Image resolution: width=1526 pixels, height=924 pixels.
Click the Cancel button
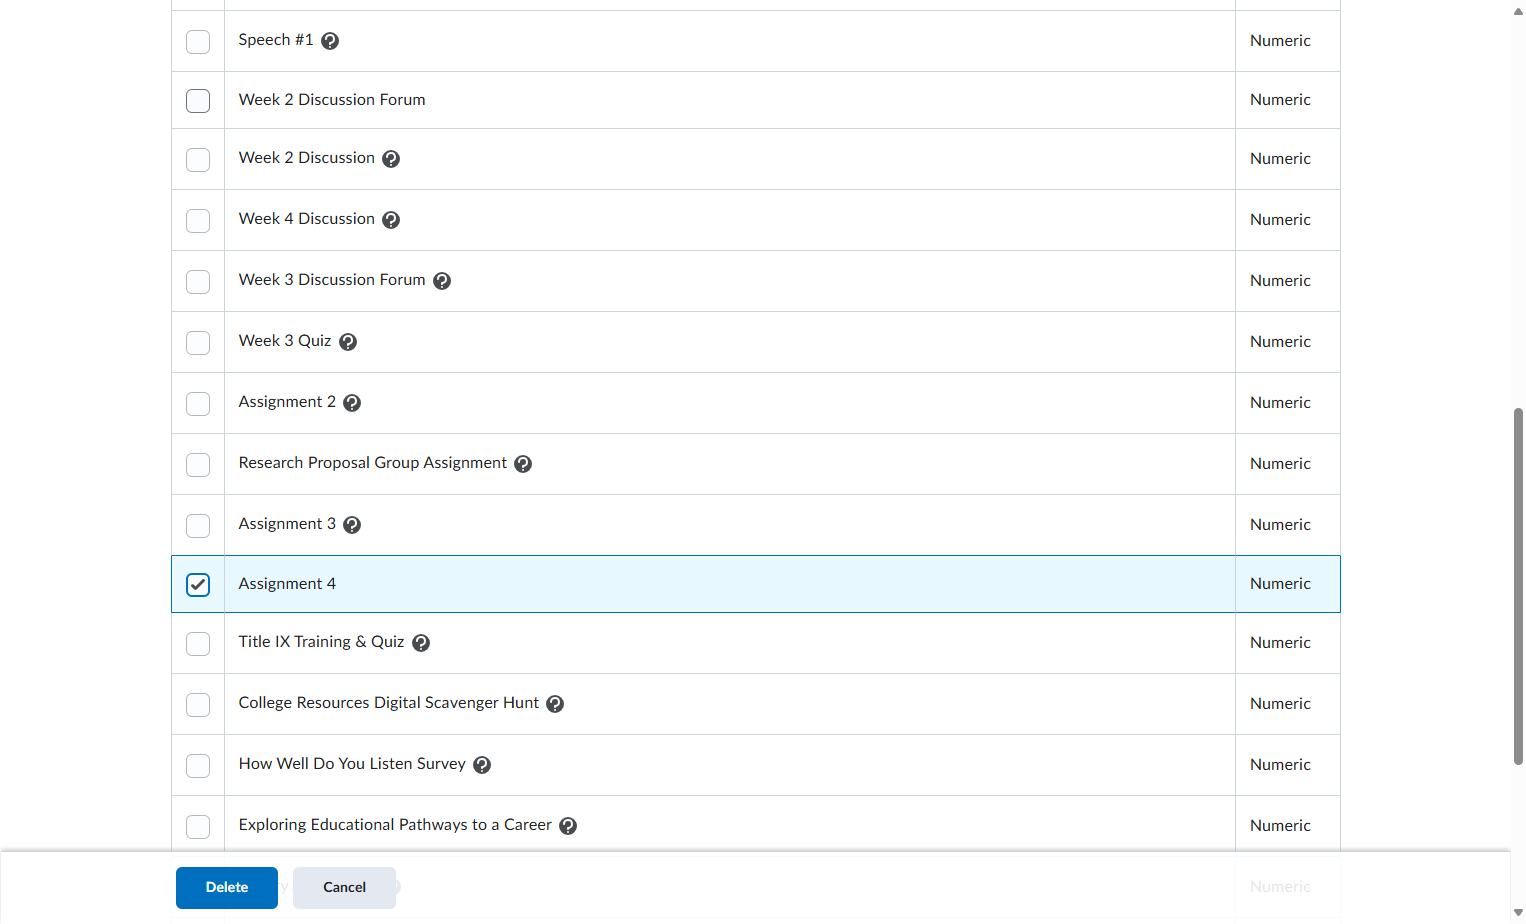click(344, 888)
